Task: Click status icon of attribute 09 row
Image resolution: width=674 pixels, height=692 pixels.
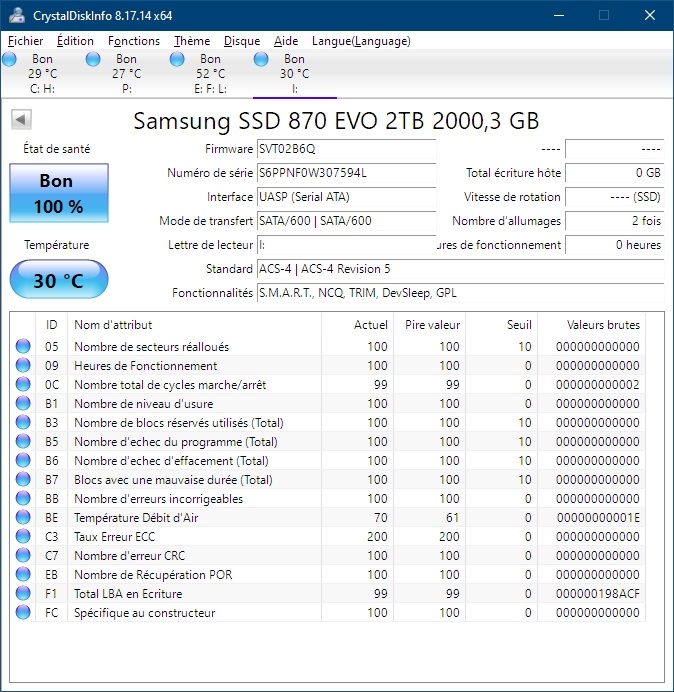Action: [x=23, y=365]
